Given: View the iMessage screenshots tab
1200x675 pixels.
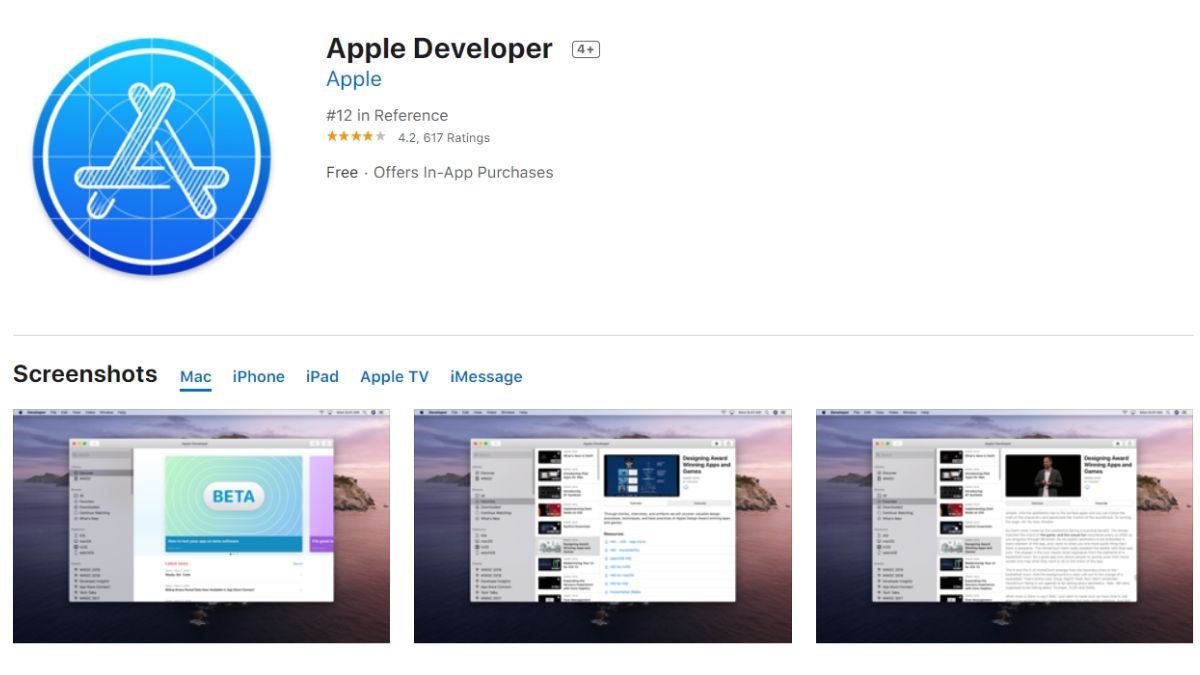Looking at the screenshot, I should tap(486, 377).
